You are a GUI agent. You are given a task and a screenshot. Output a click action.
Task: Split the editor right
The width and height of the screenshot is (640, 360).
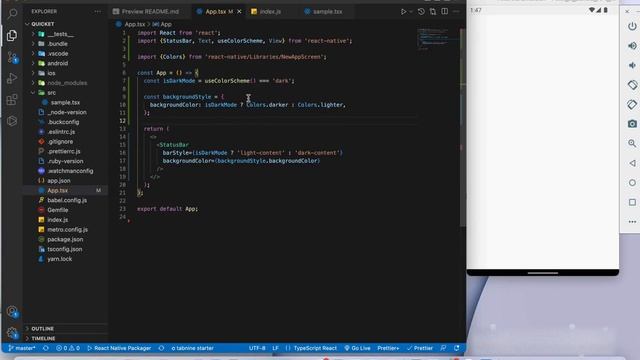[444, 11]
